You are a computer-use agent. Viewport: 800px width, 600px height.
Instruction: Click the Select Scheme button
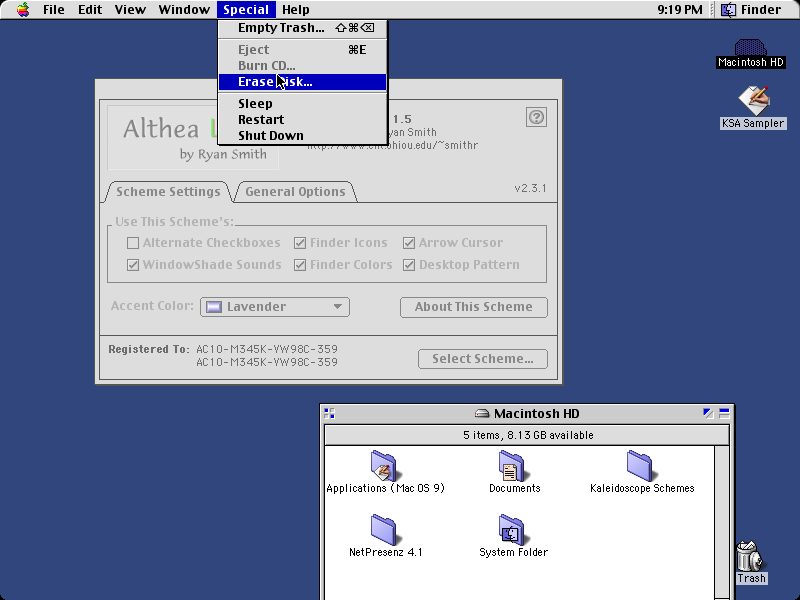click(x=483, y=359)
